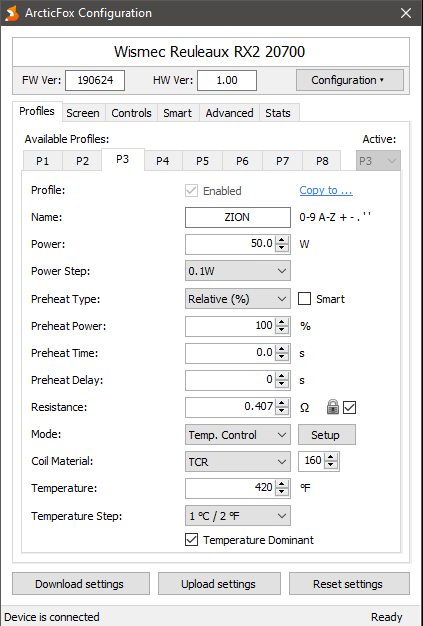The height and width of the screenshot is (626, 423).
Task: Click the 'Device is connected' status text
Action: [52, 617]
